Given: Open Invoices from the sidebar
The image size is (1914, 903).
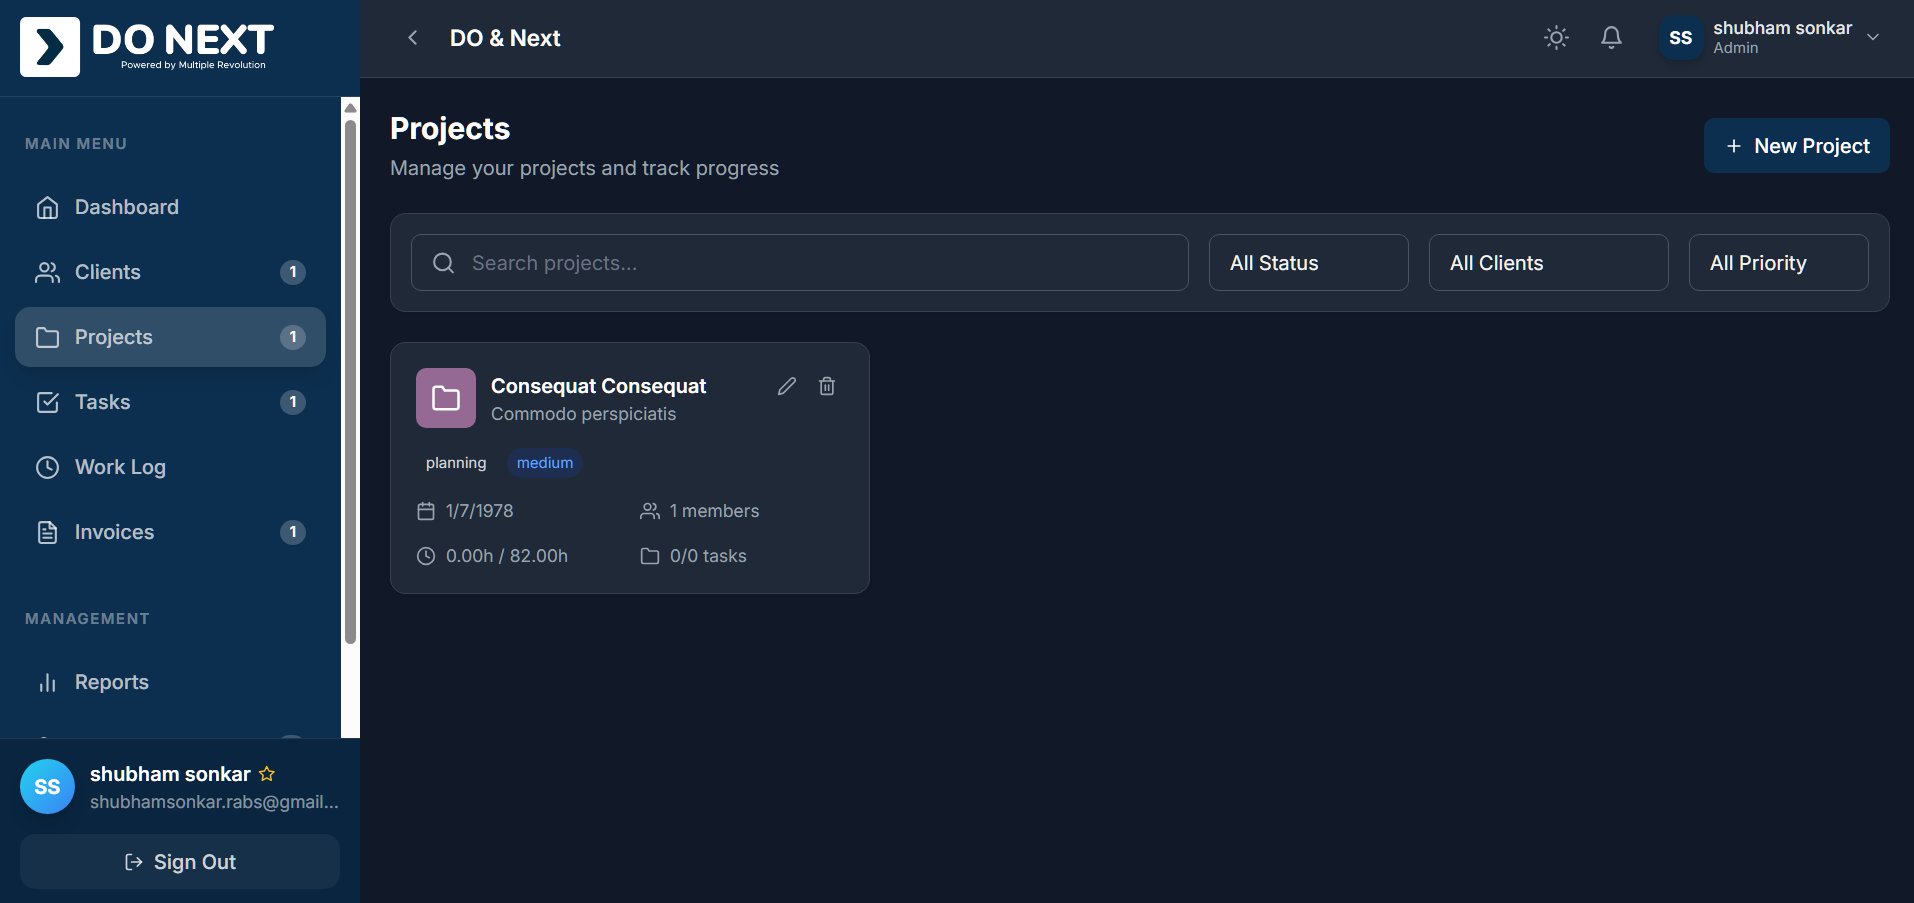Looking at the screenshot, I should [x=113, y=532].
